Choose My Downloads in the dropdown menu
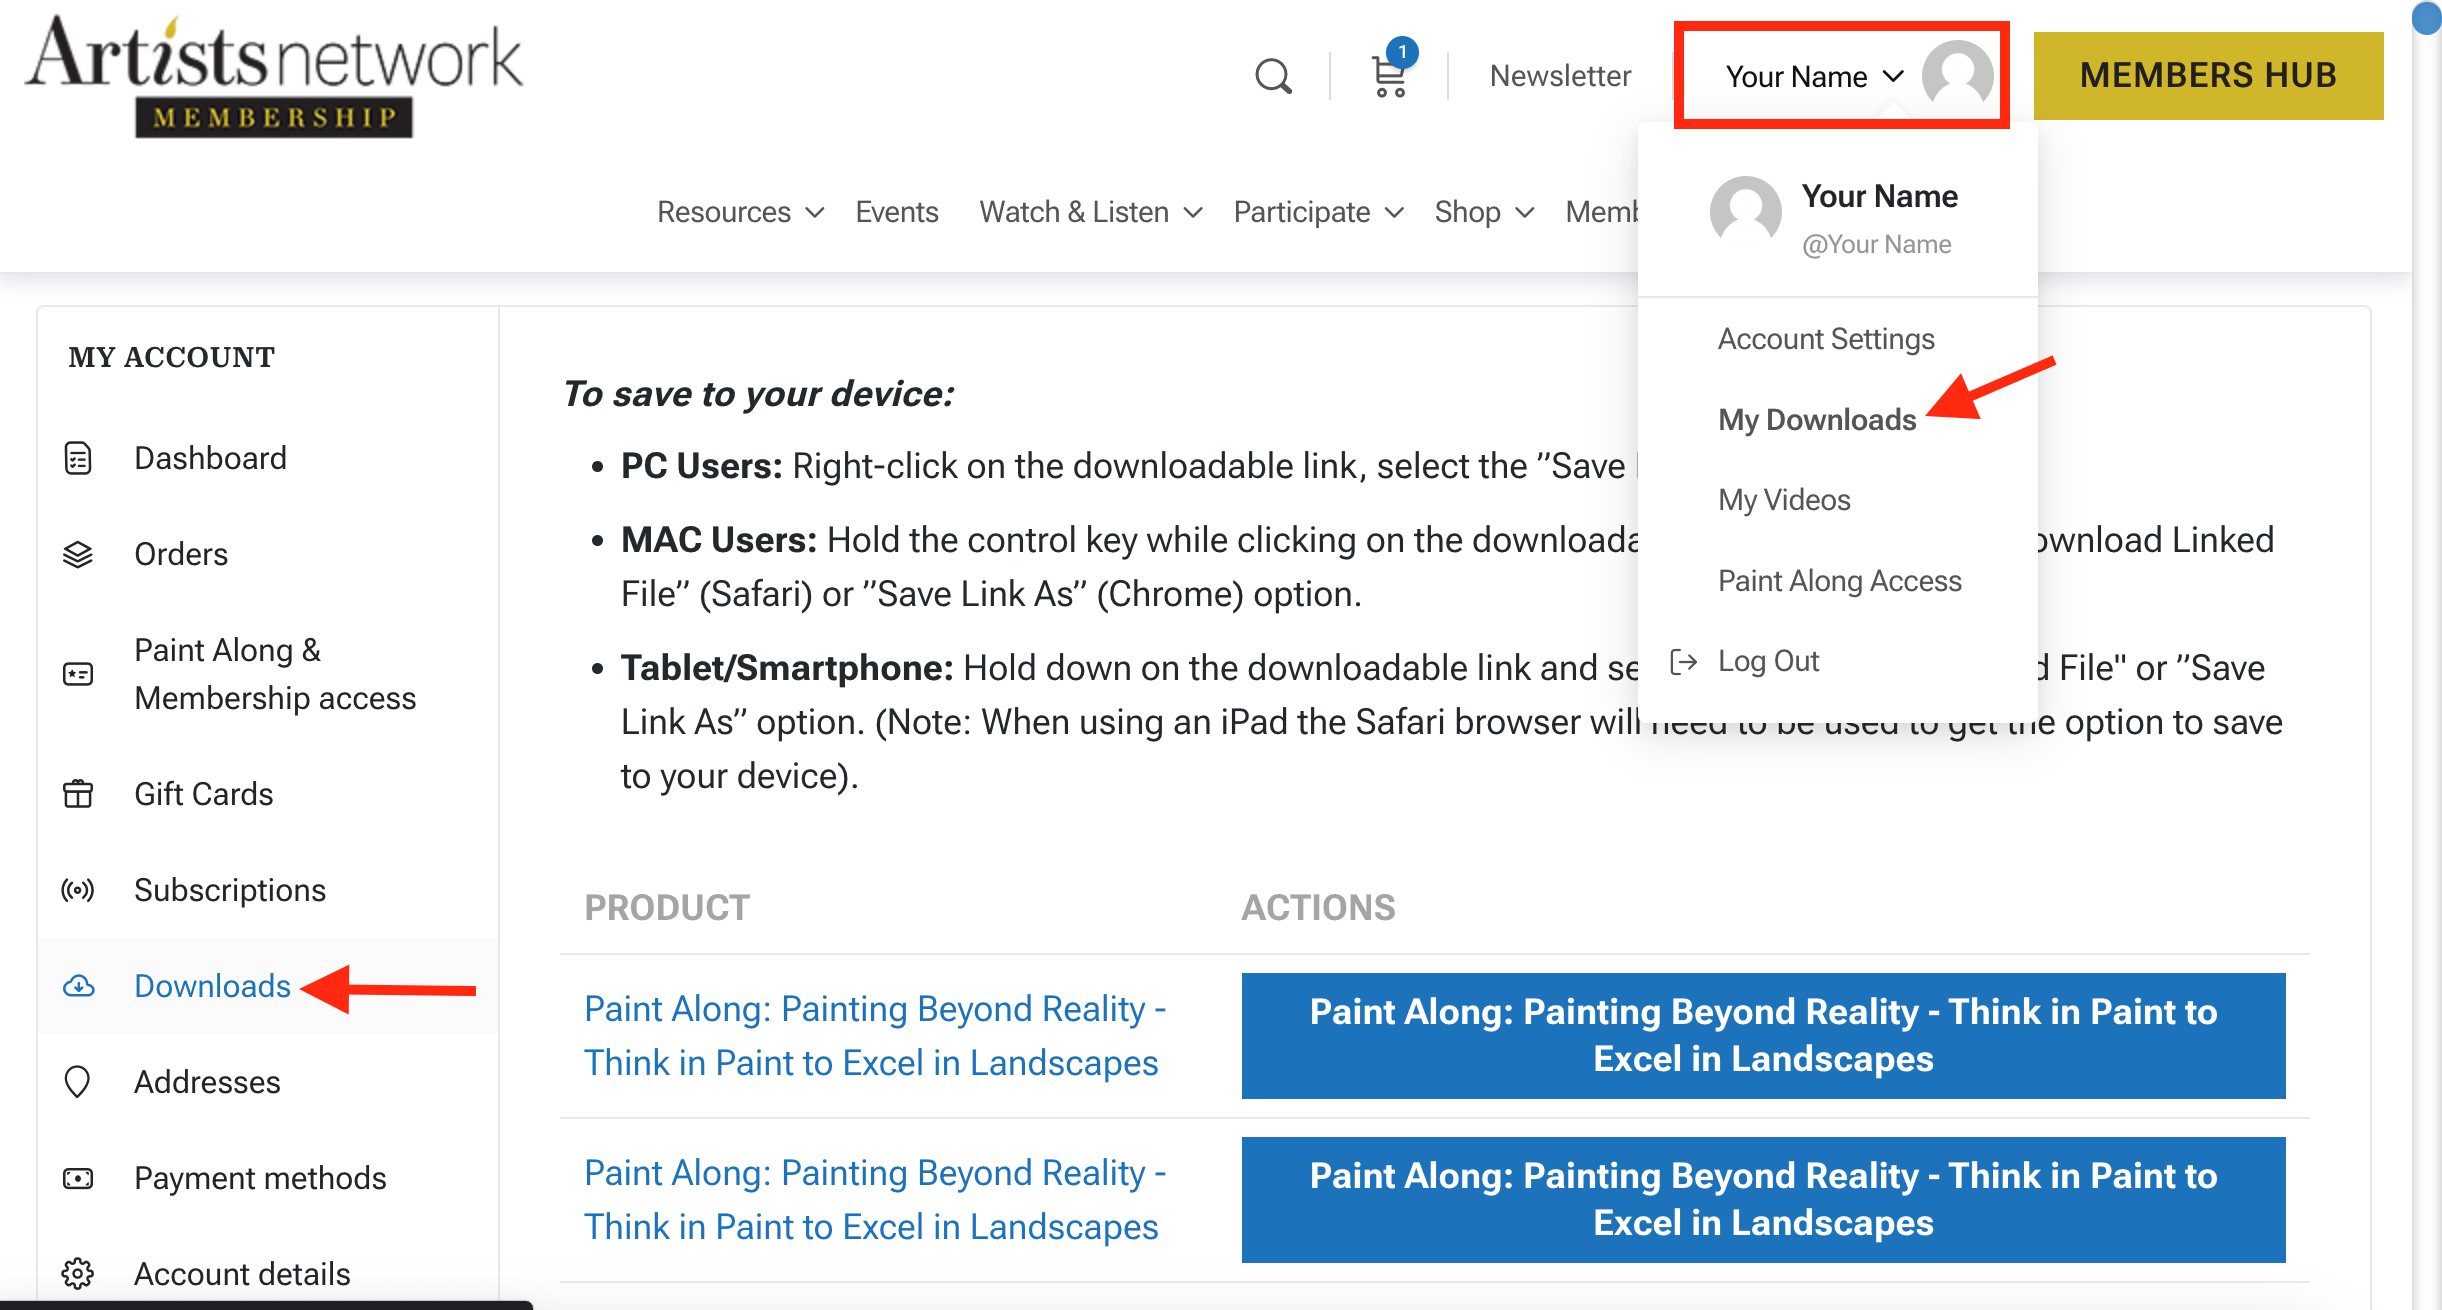Image resolution: width=2442 pixels, height=1310 pixels. pos(1817,420)
